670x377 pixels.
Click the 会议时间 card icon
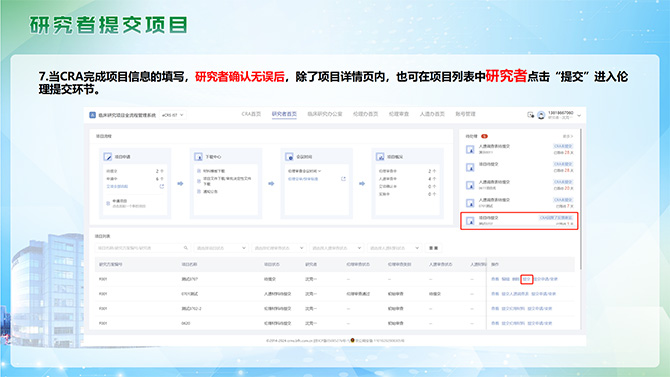289,157
